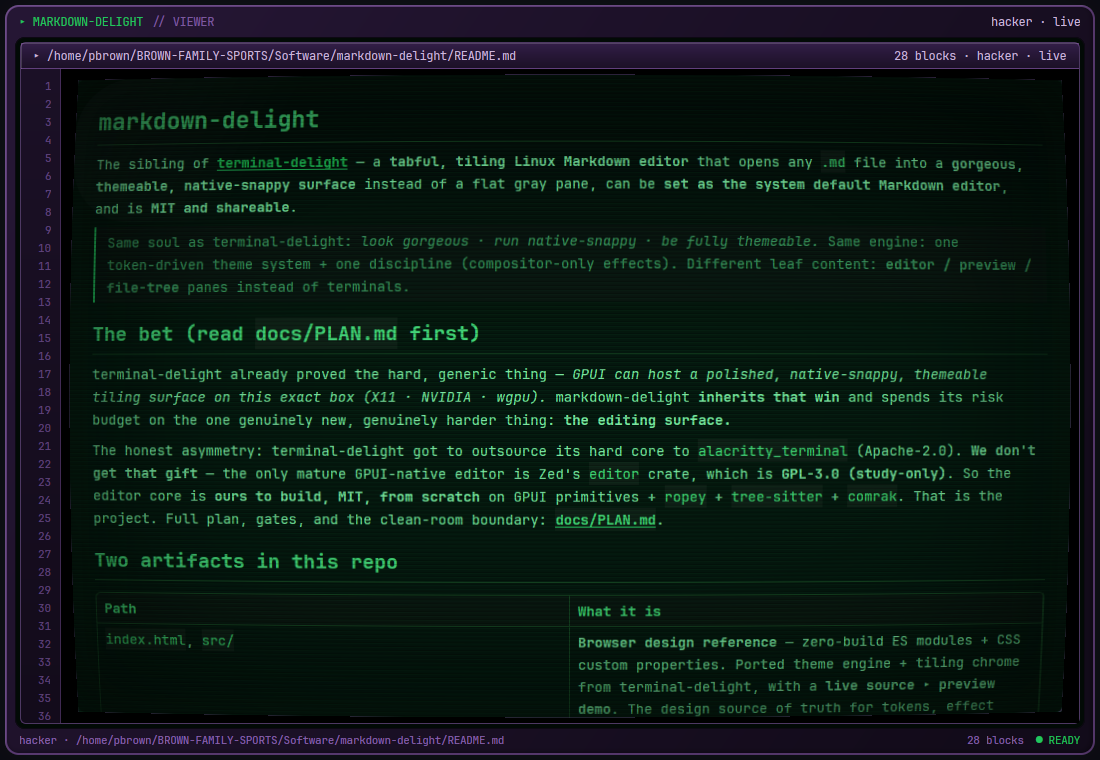Click line number 15 in the gutter
1100x760 pixels.
coord(44,338)
